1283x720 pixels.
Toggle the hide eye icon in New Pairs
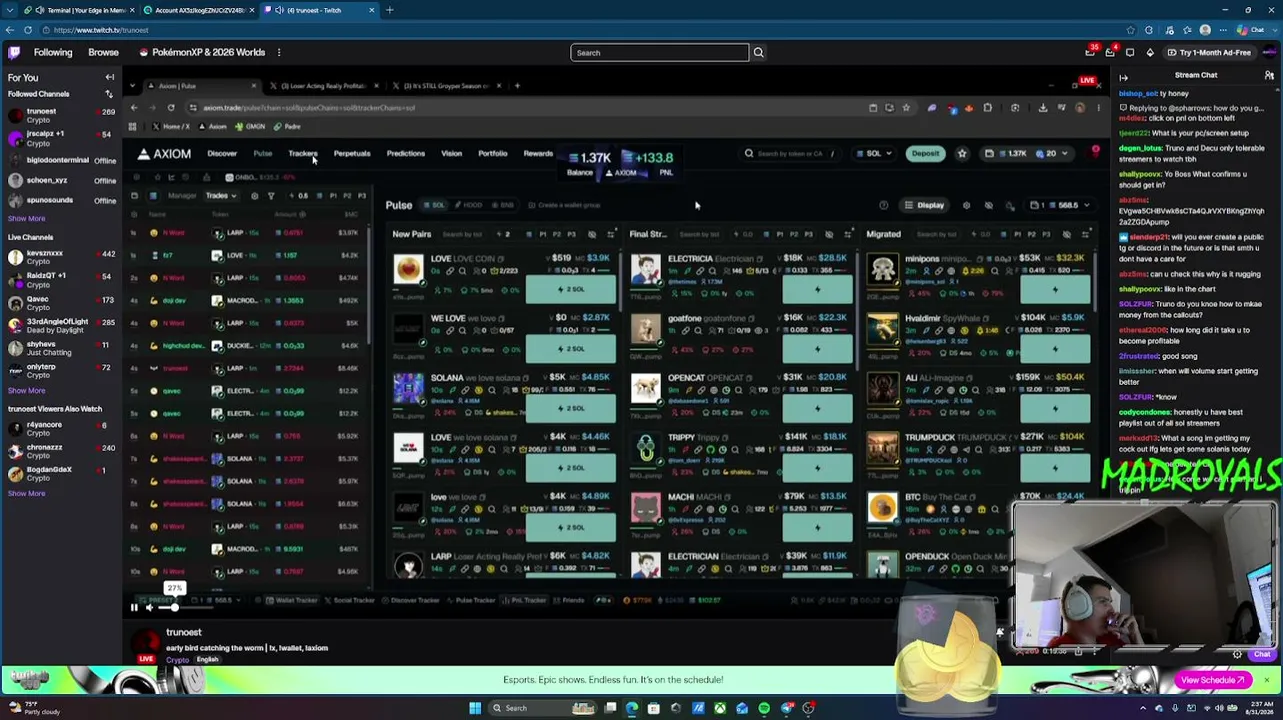point(591,234)
